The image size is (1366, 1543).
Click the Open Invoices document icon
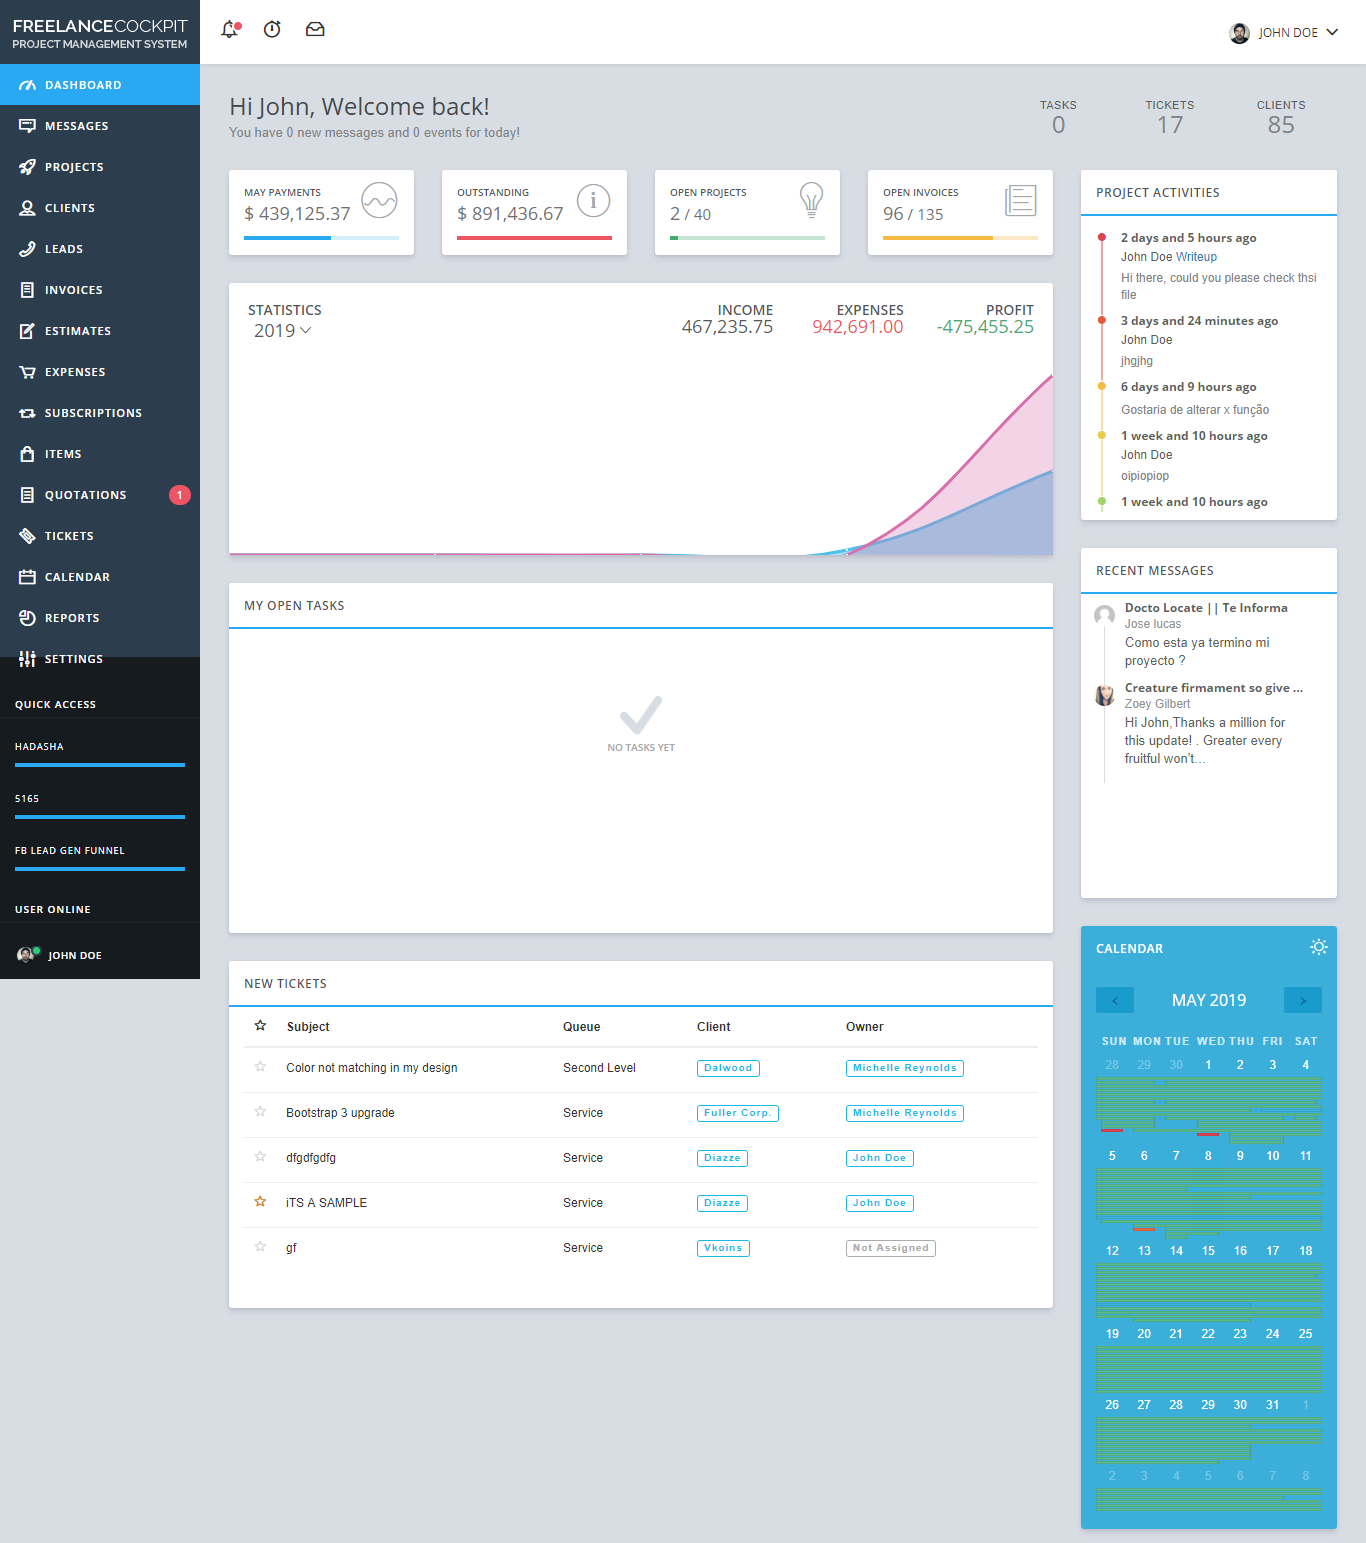[x=1020, y=201]
